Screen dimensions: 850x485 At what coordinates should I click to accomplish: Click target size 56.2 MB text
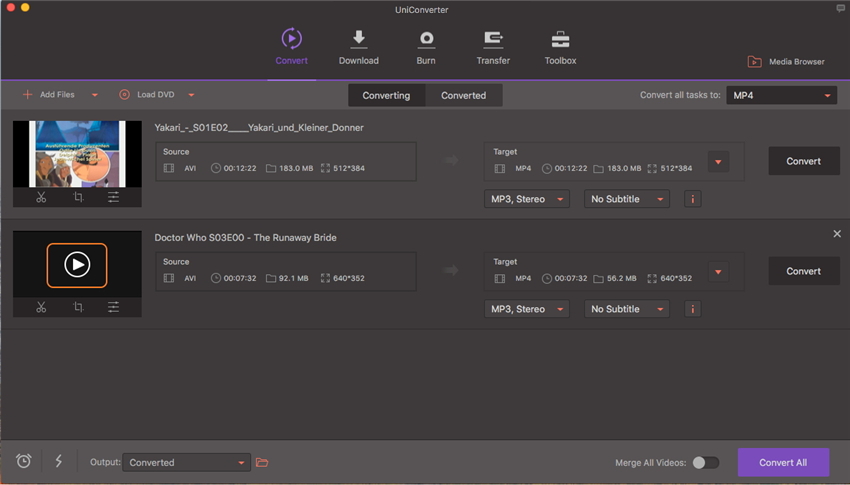tap(622, 279)
